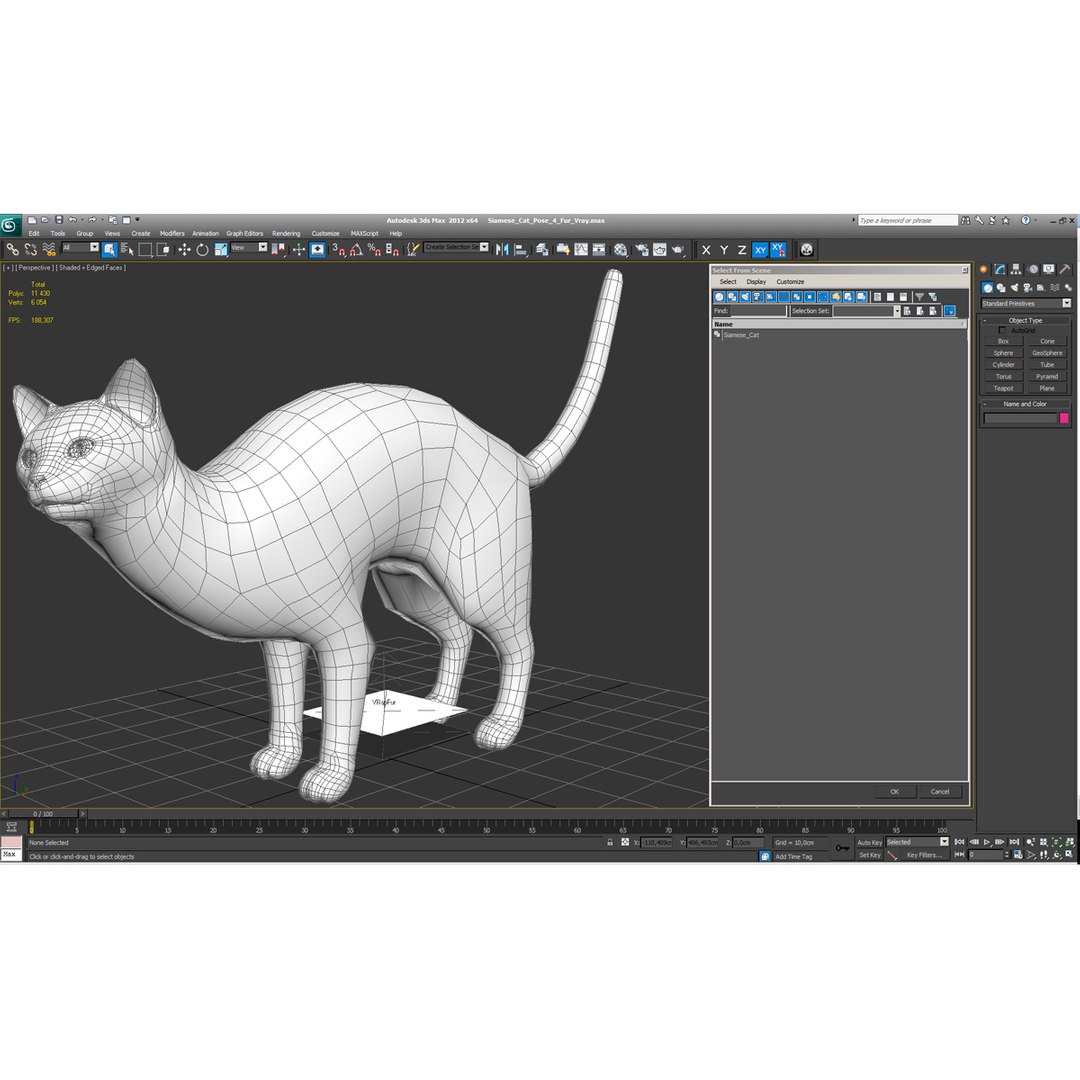The width and height of the screenshot is (1080, 1080).
Task: Toggle 3D Snaps in main toolbar
Action: 338,250
